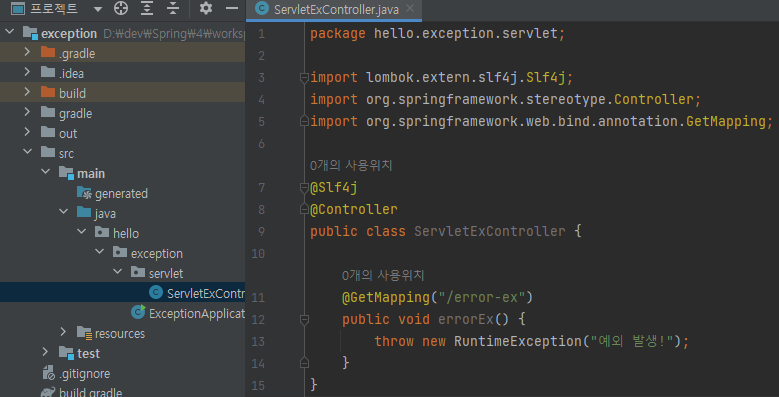Collapse the servlet package
779x397 pixels.
pos(117,272)
